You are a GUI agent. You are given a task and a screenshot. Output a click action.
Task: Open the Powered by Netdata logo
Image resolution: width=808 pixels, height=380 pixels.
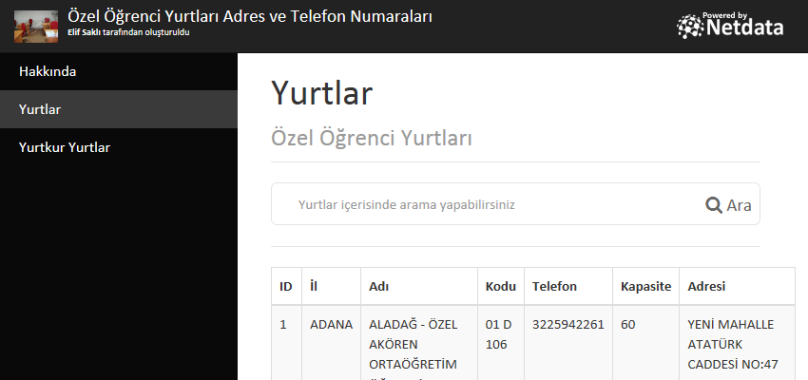pos(730,26)
